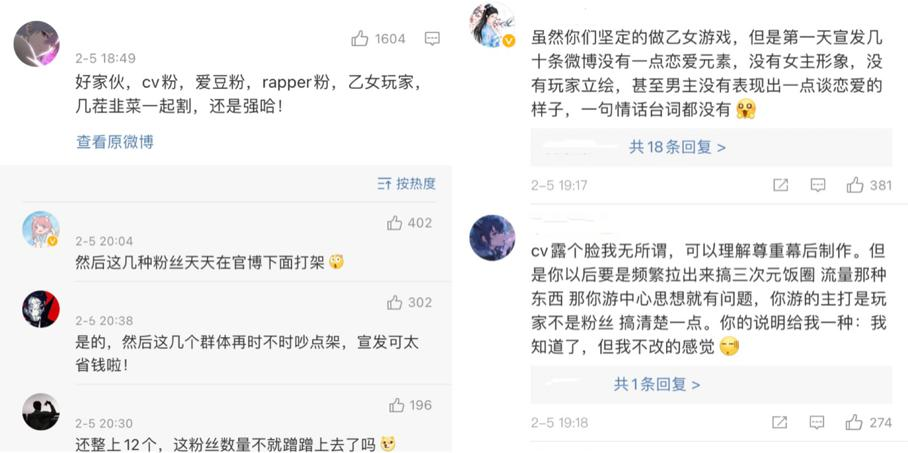The height and width of the screenshot is (453, 908).
Task: Open the silhouette avatar beside the 2-5 20:30 comment
Action: click(41, 412)
